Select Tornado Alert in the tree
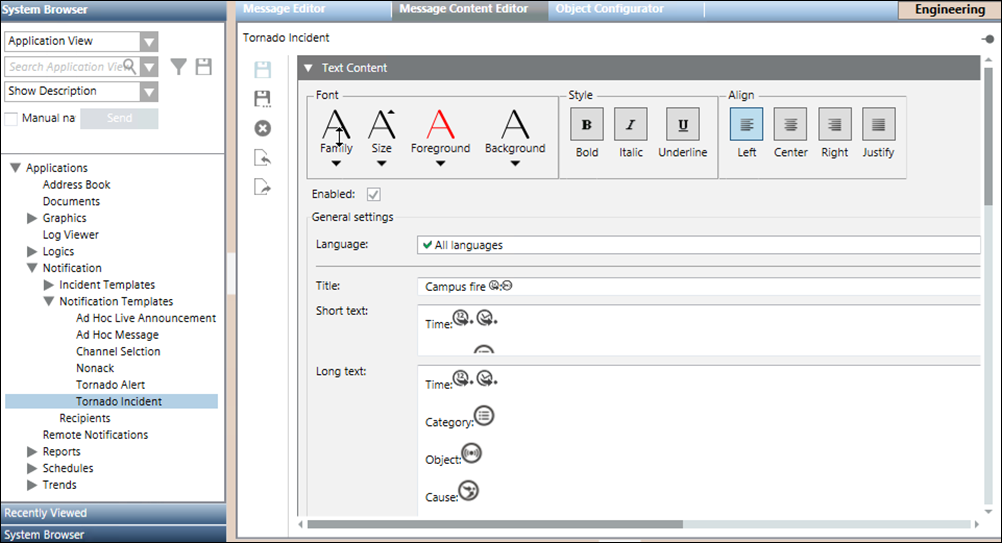Screen dimensions: 1002x543 110,385
